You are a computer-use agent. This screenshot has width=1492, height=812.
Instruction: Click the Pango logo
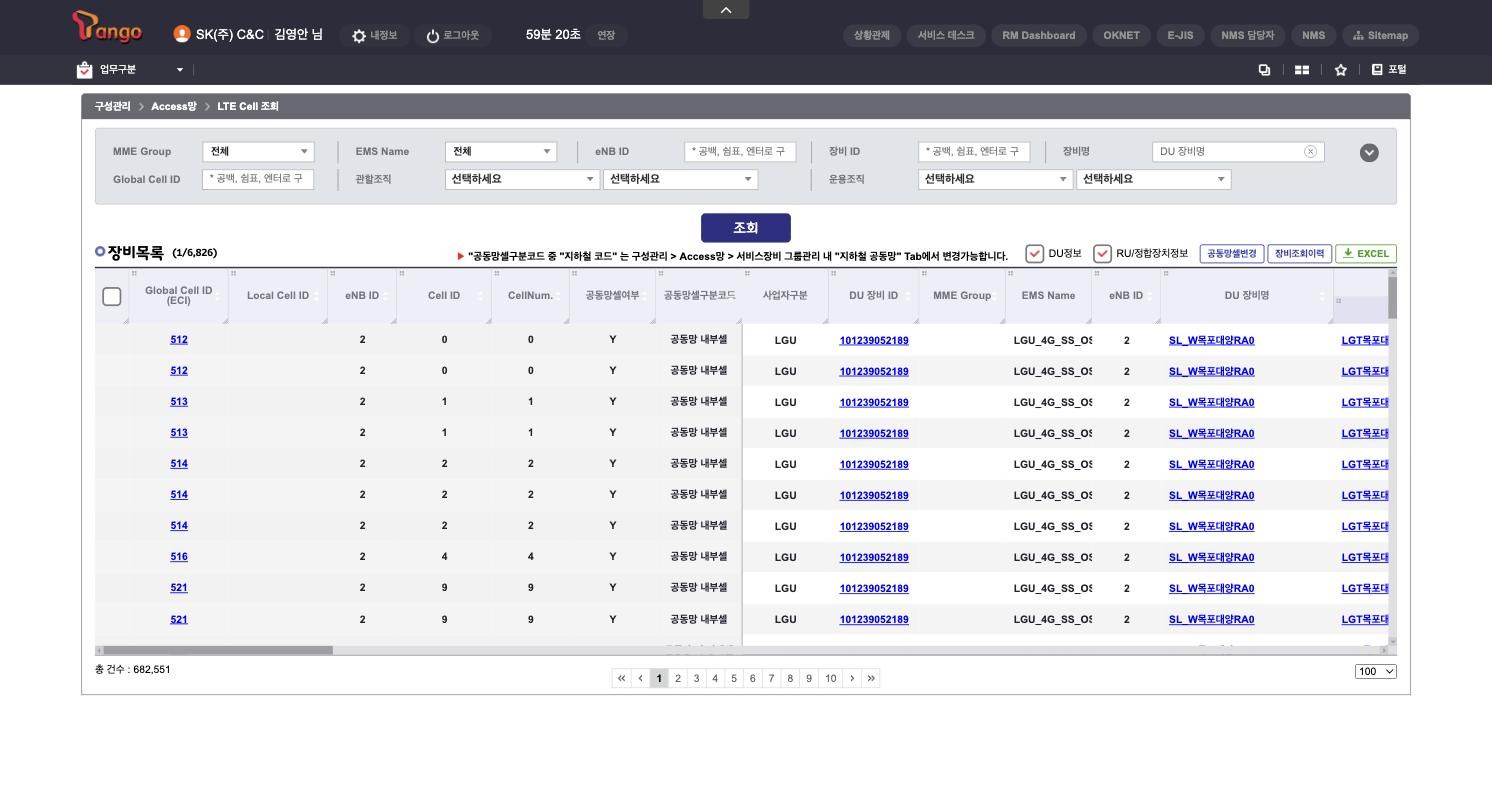click(x=107, y=27)
